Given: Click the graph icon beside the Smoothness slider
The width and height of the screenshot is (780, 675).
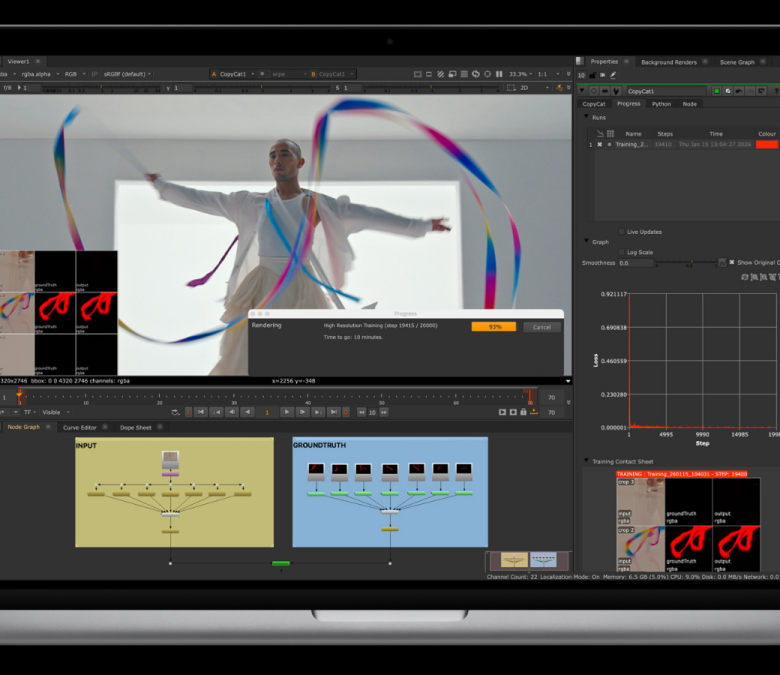Looking at the screenshot, I should point(722,263).
